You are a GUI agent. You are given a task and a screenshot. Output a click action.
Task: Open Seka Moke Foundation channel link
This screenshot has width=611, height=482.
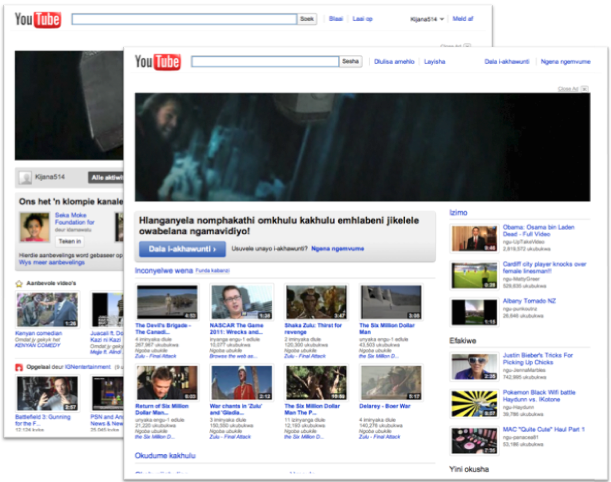pyautogui.click(x=74, y=219)
